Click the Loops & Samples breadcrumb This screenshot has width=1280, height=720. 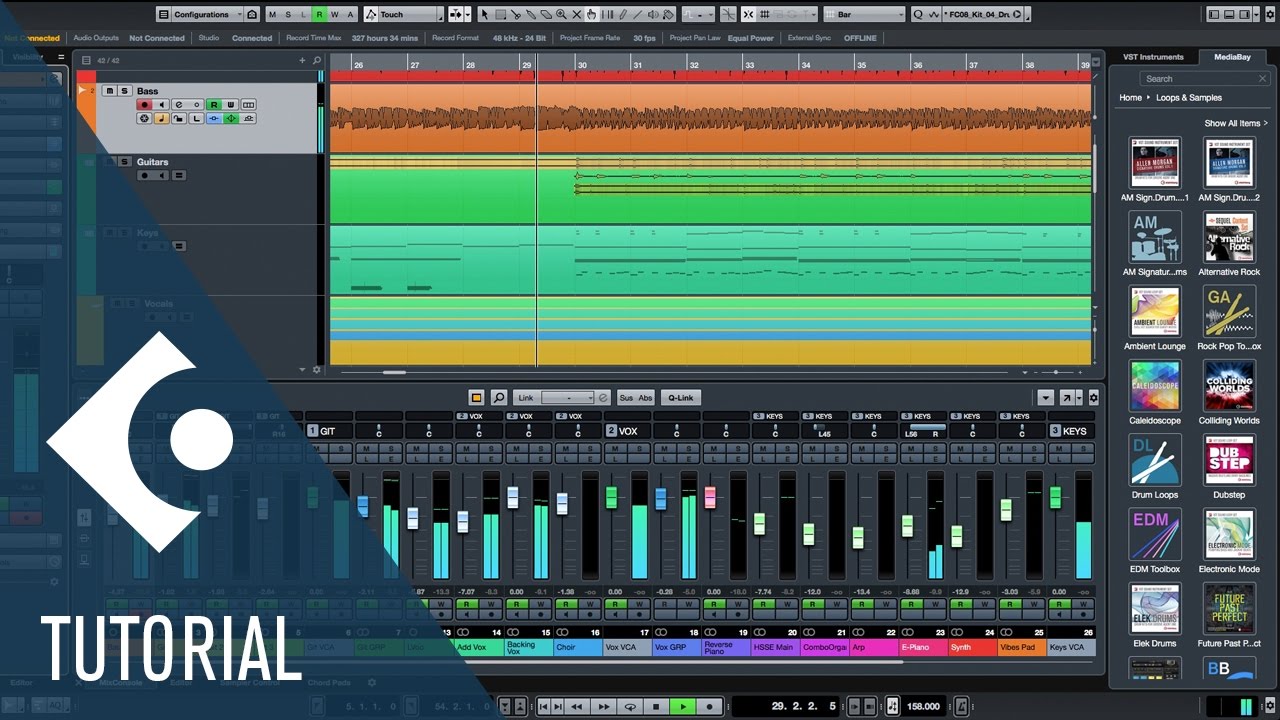pyautogui.click(x=1189, y=98)
